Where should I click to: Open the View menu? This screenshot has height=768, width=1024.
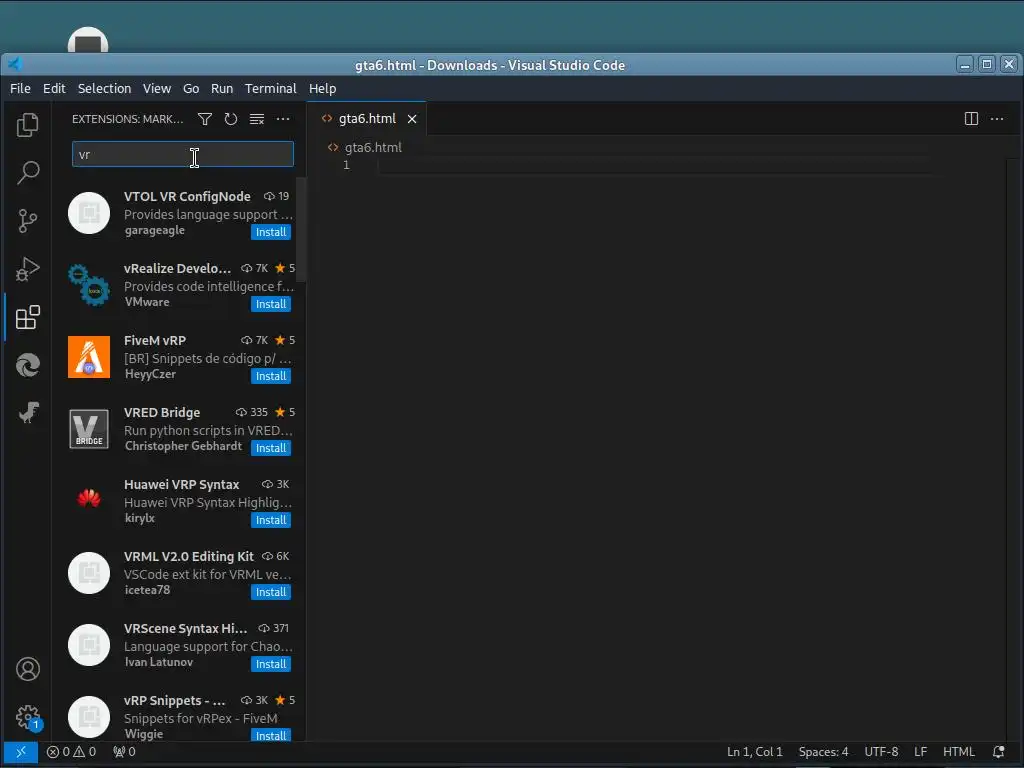(157, 88)
